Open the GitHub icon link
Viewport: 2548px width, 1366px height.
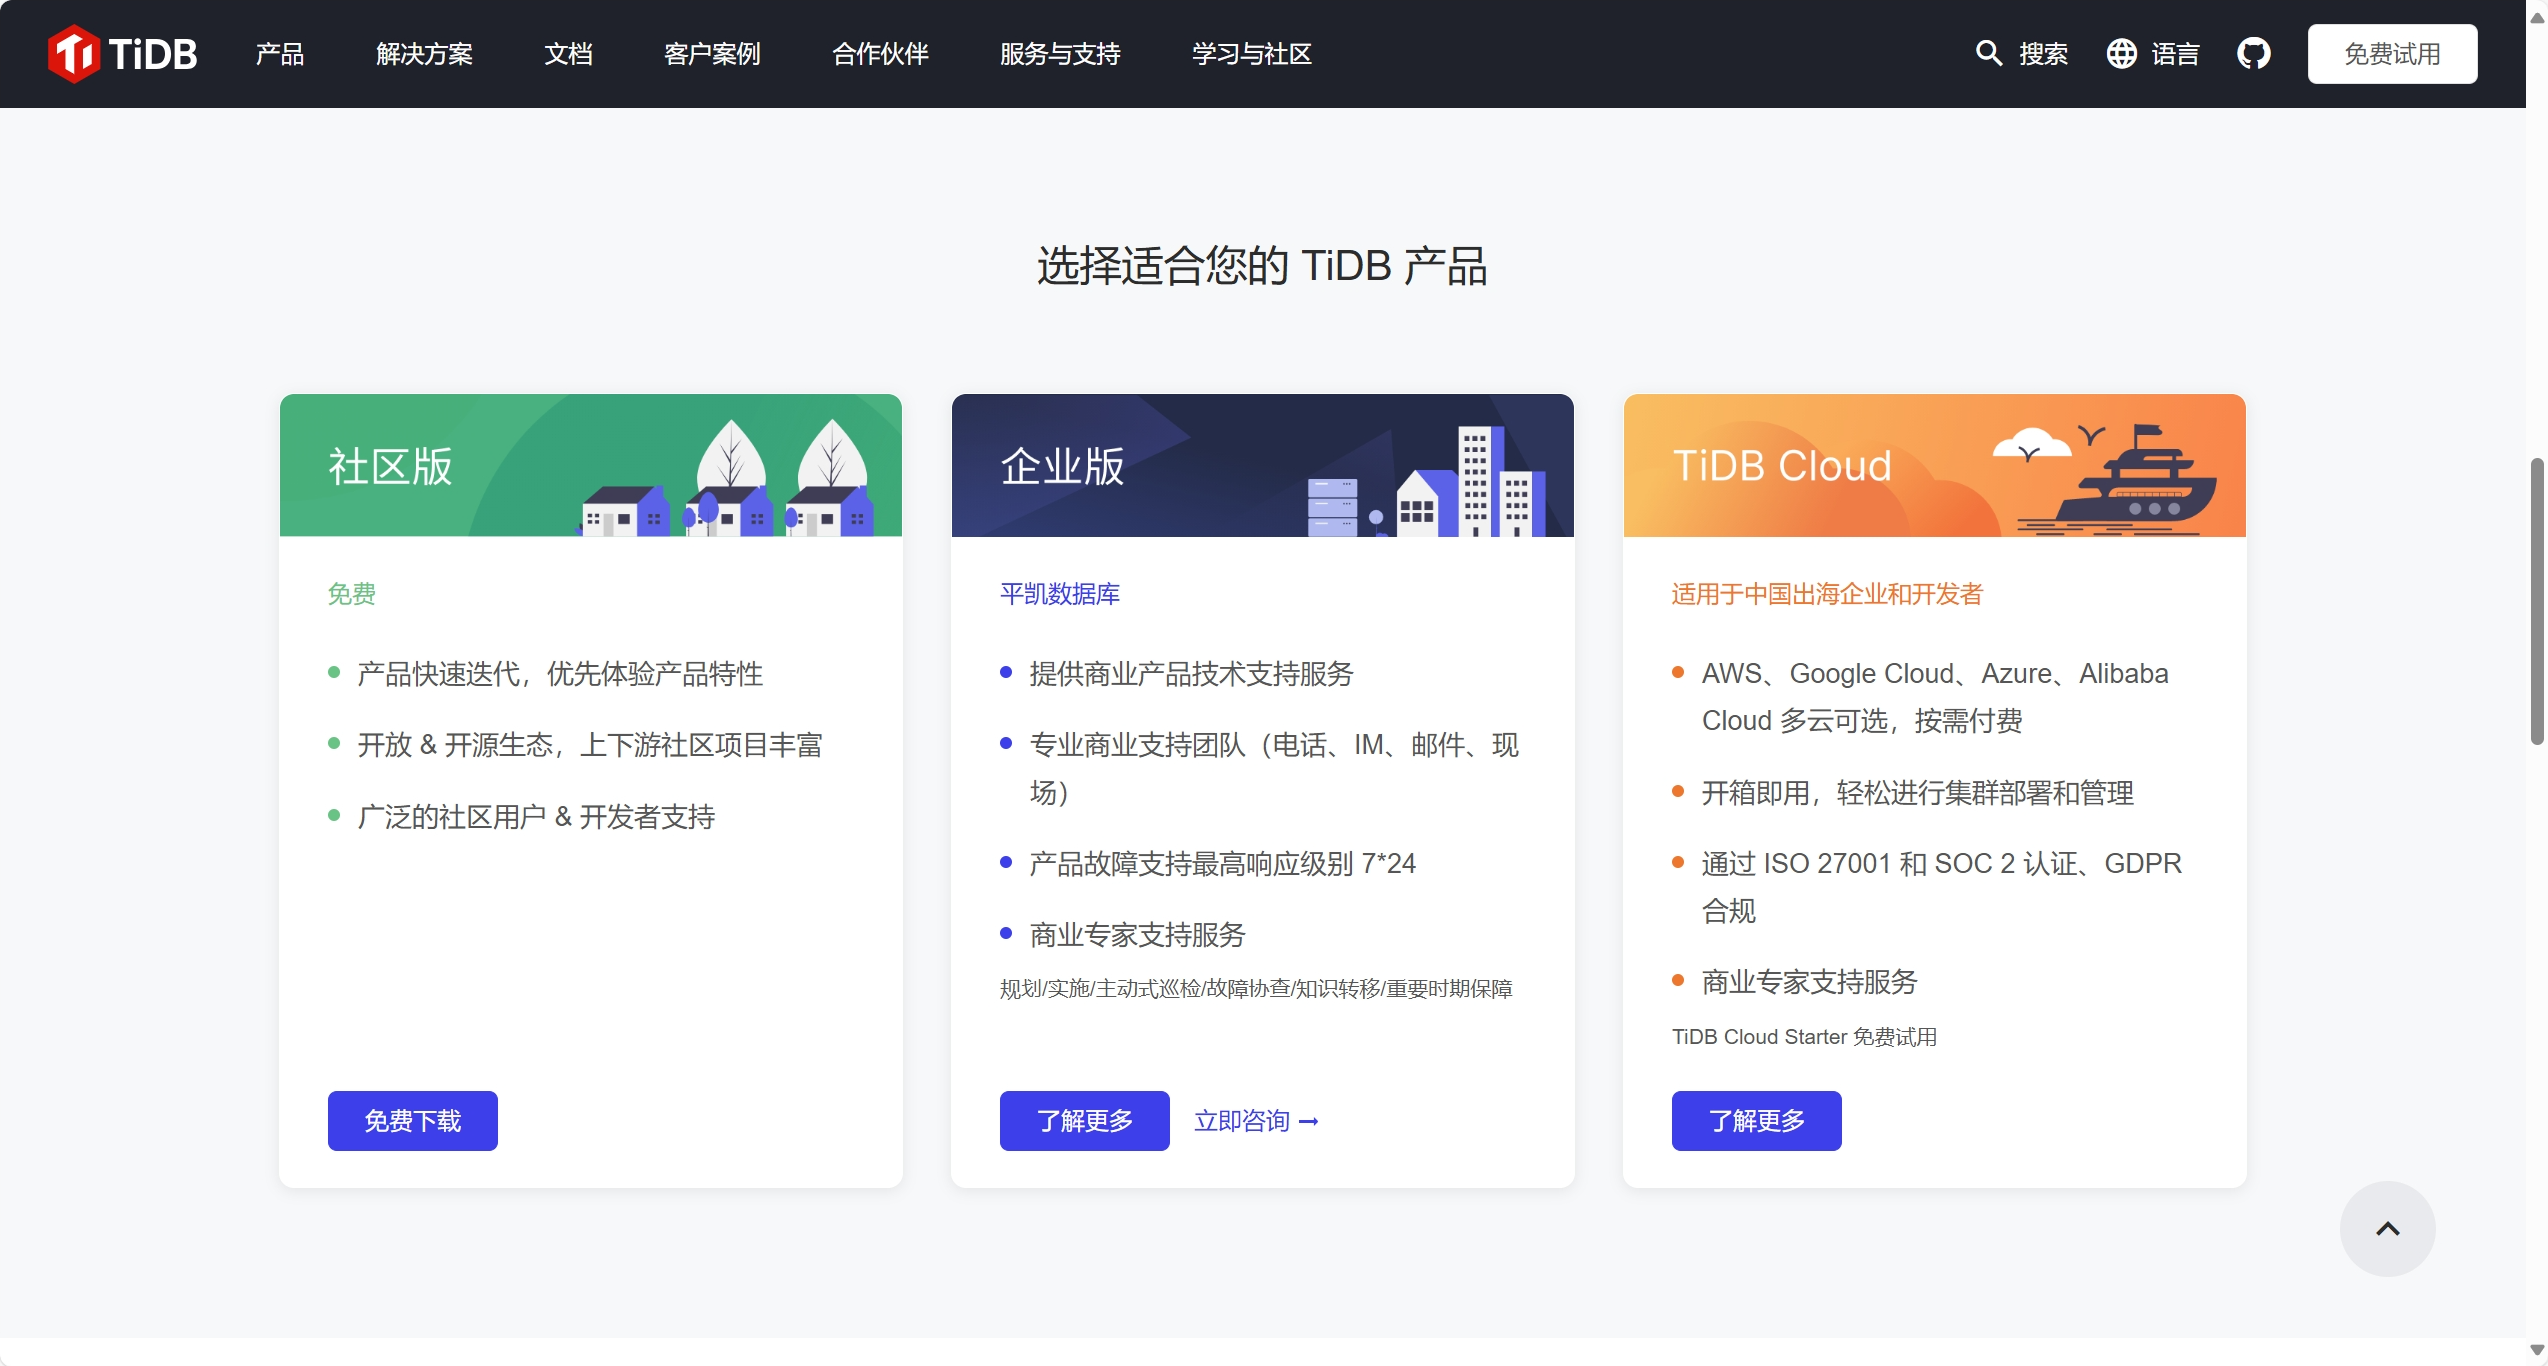2254,54
